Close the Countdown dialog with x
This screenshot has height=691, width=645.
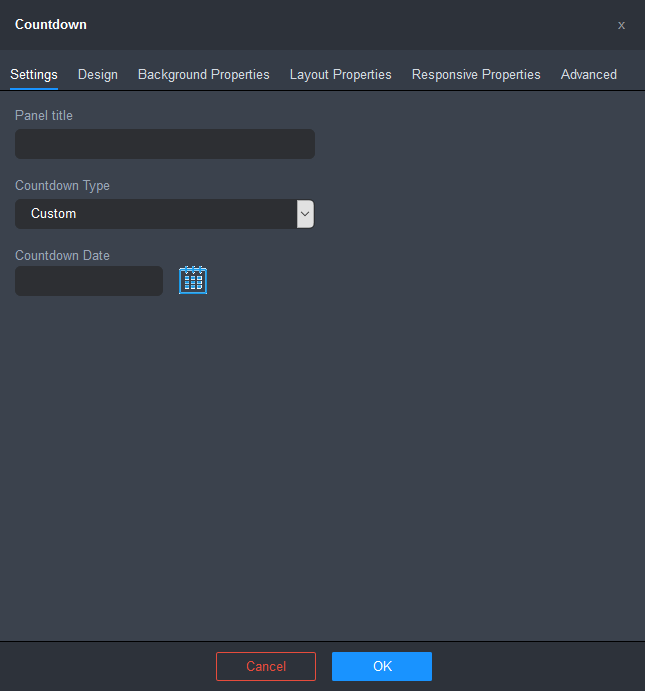[621, 25]
